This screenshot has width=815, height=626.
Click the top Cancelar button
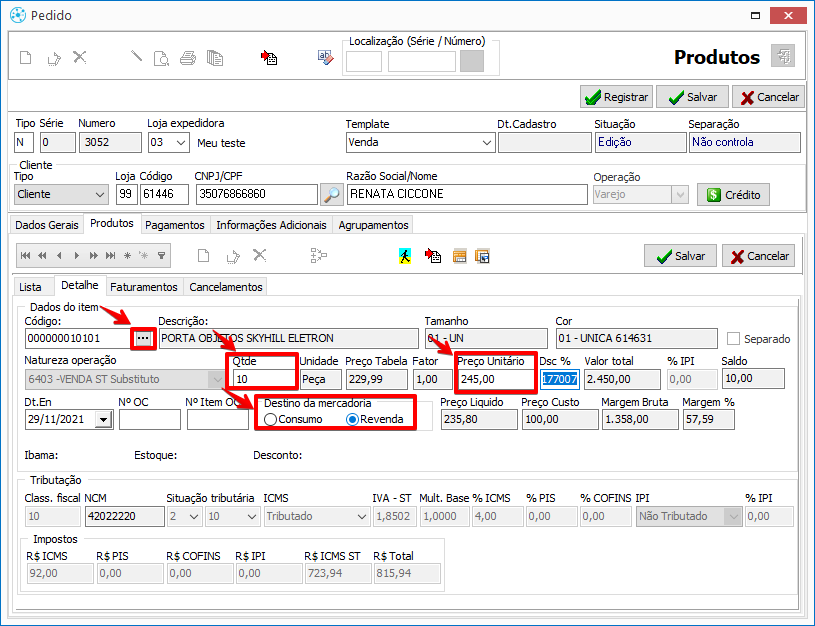click(x=769, y=97)
